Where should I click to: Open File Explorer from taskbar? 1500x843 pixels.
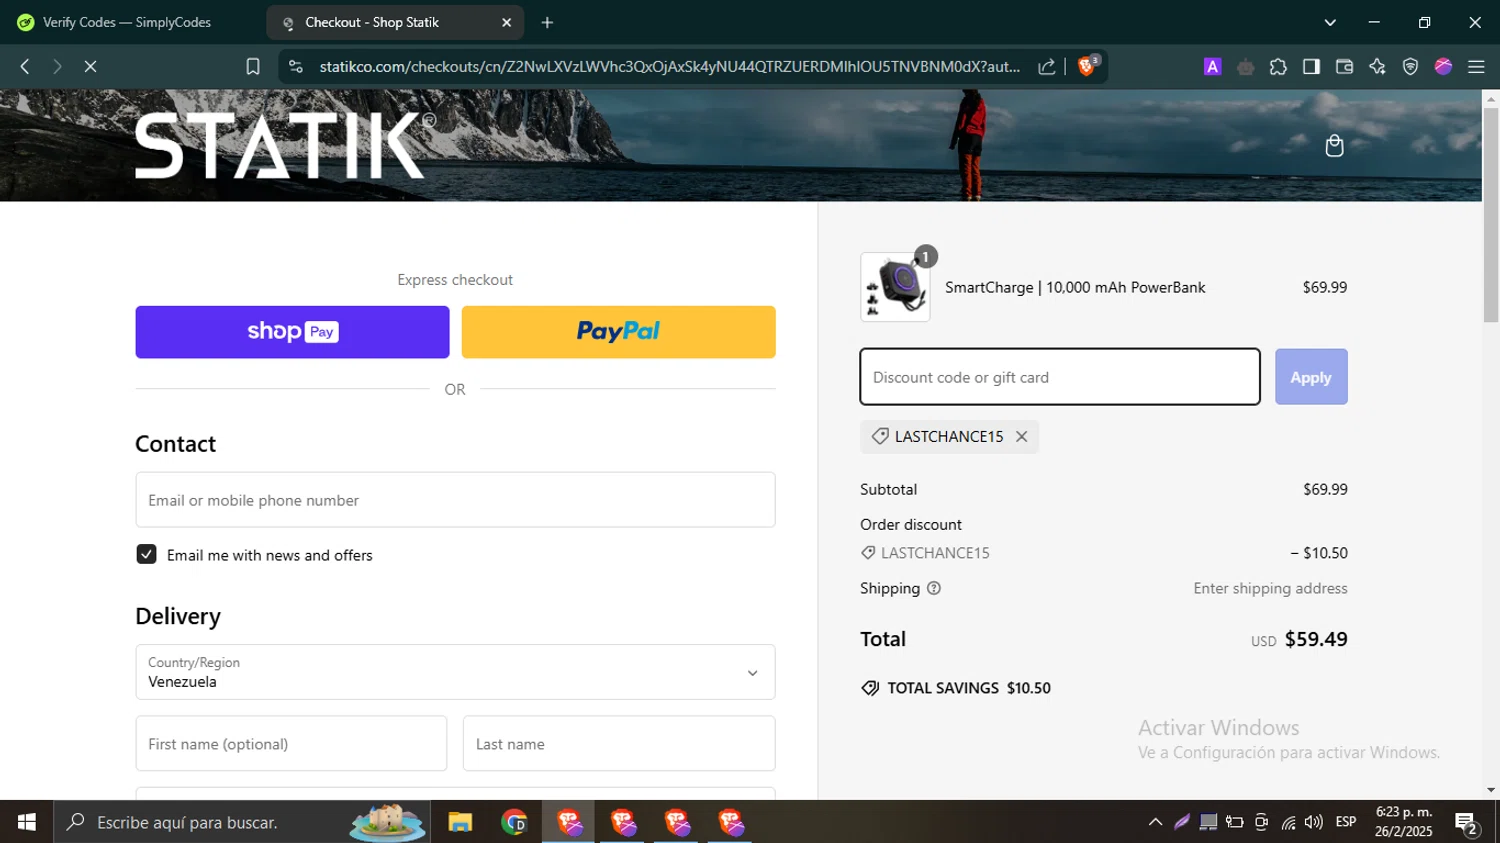coord(460,822)
